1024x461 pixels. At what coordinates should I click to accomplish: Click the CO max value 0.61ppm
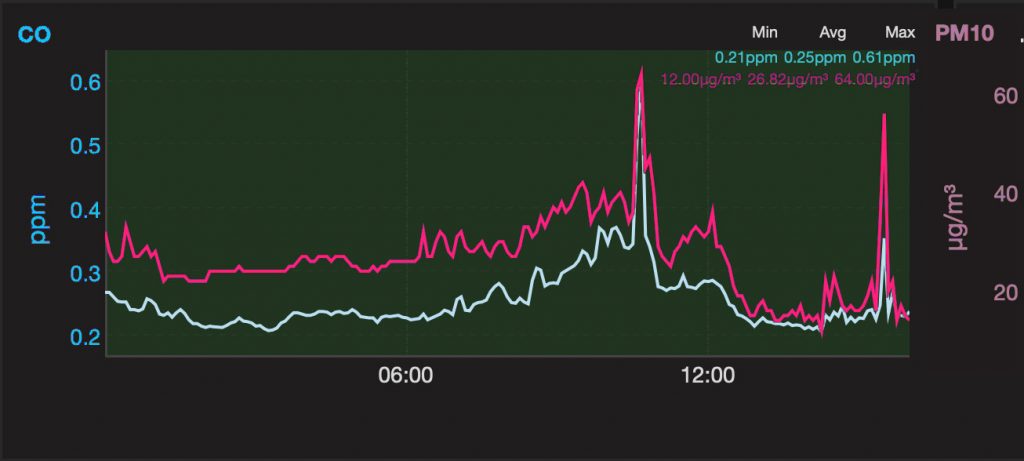[884, 57]
